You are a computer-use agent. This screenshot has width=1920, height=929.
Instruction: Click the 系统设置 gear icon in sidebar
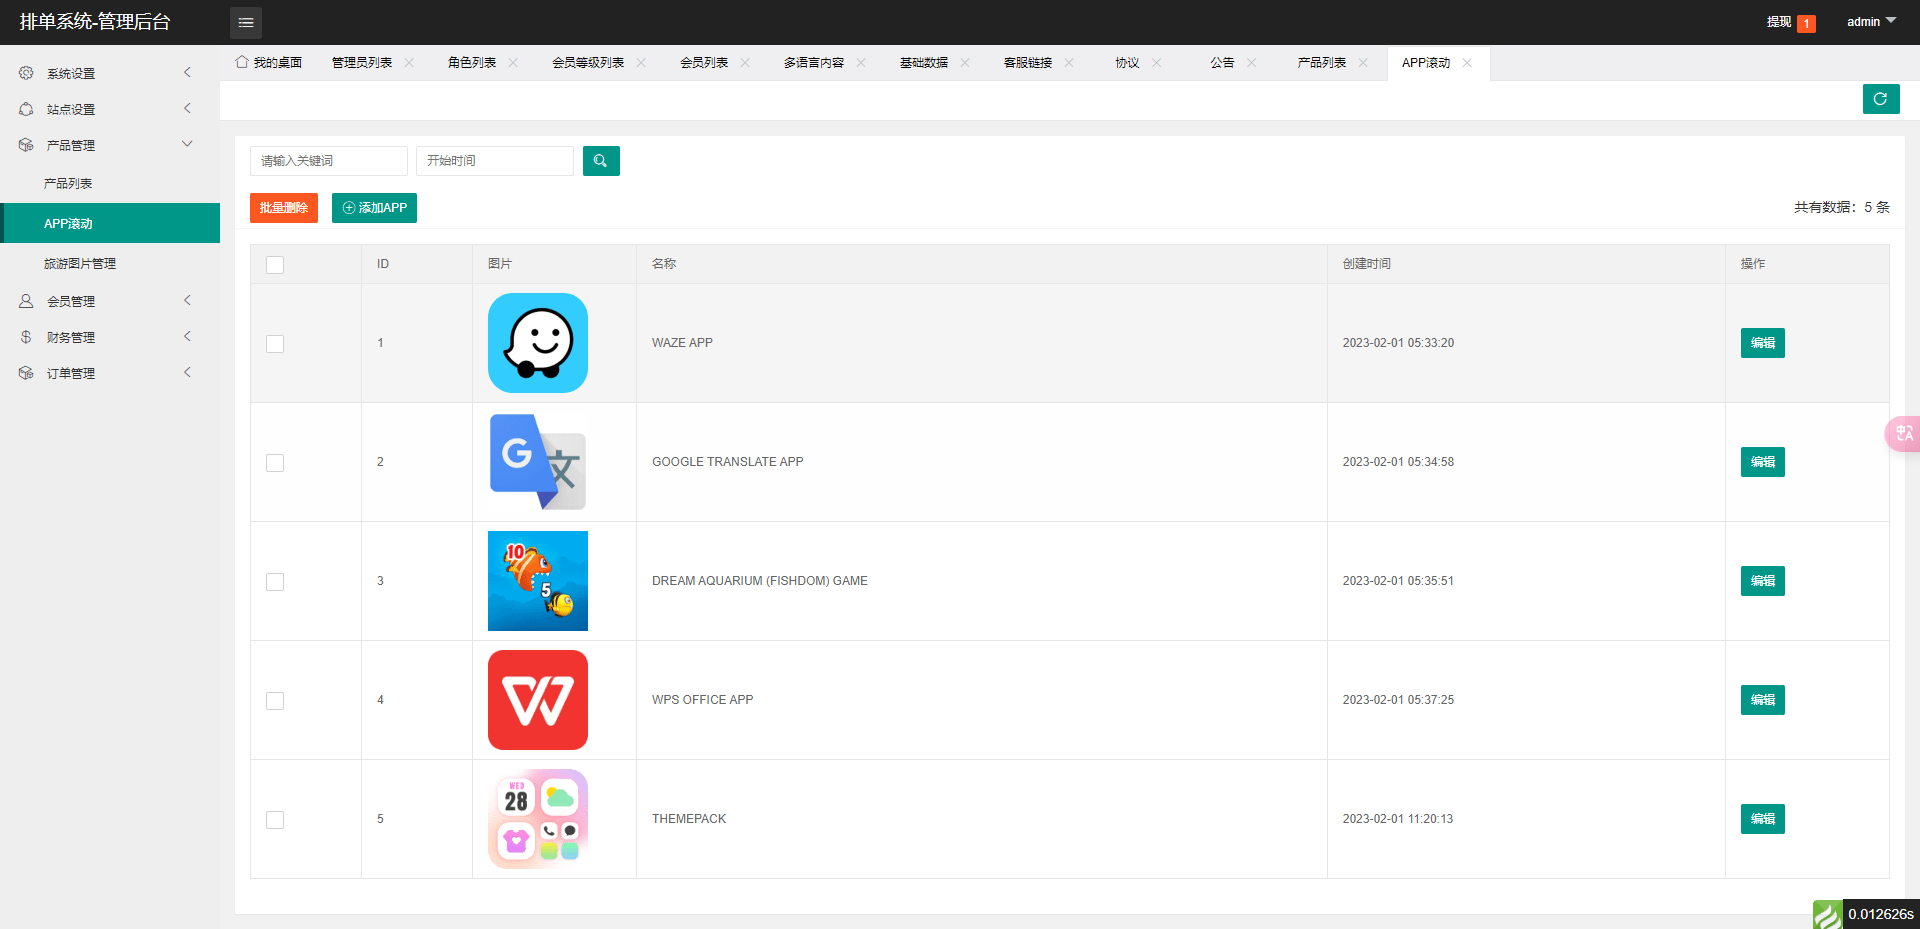click(26, 73)
